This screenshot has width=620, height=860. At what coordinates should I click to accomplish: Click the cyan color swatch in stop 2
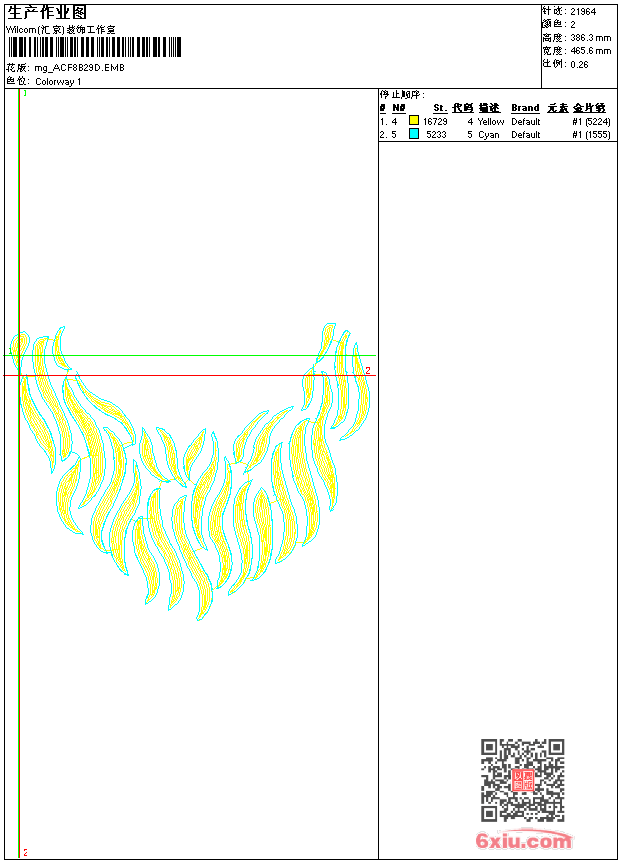click(414, 134)
